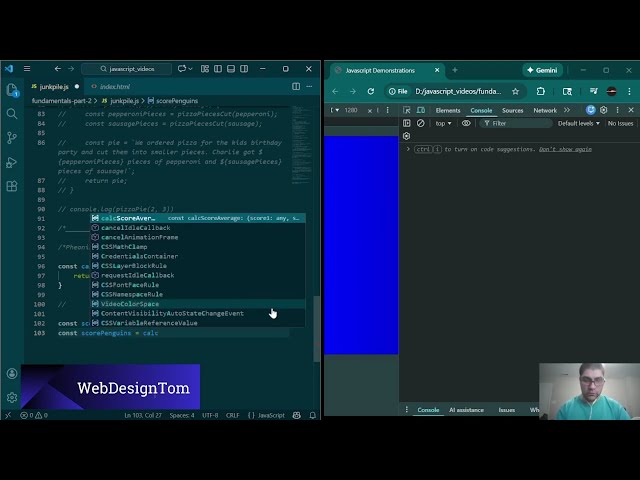The height and width of the screenshot is (480, 640).
Task: Toggle bottom panel visibility in VS Code
Action: click(x=231, y=69)
